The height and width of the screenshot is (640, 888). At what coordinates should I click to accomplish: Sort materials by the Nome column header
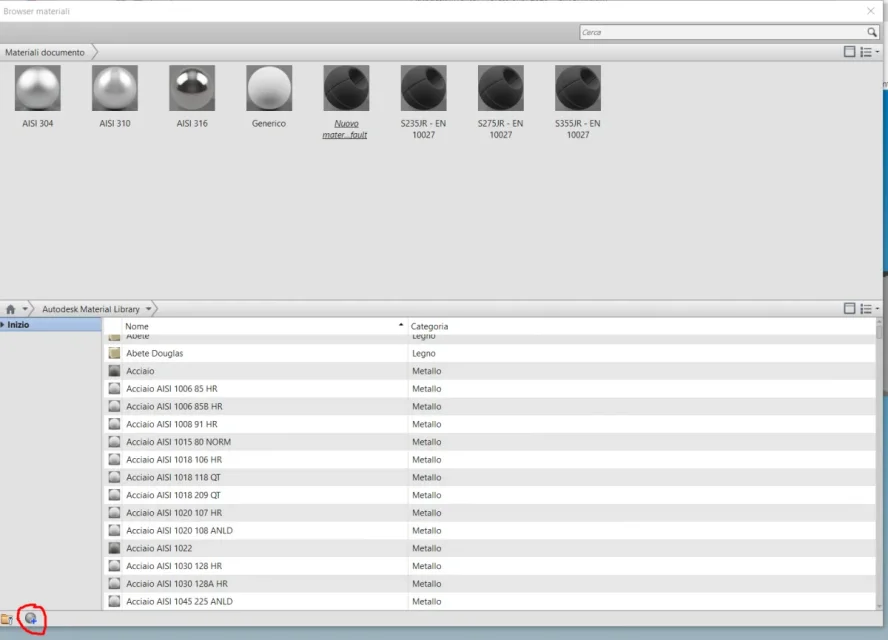(x=136, y=326)
